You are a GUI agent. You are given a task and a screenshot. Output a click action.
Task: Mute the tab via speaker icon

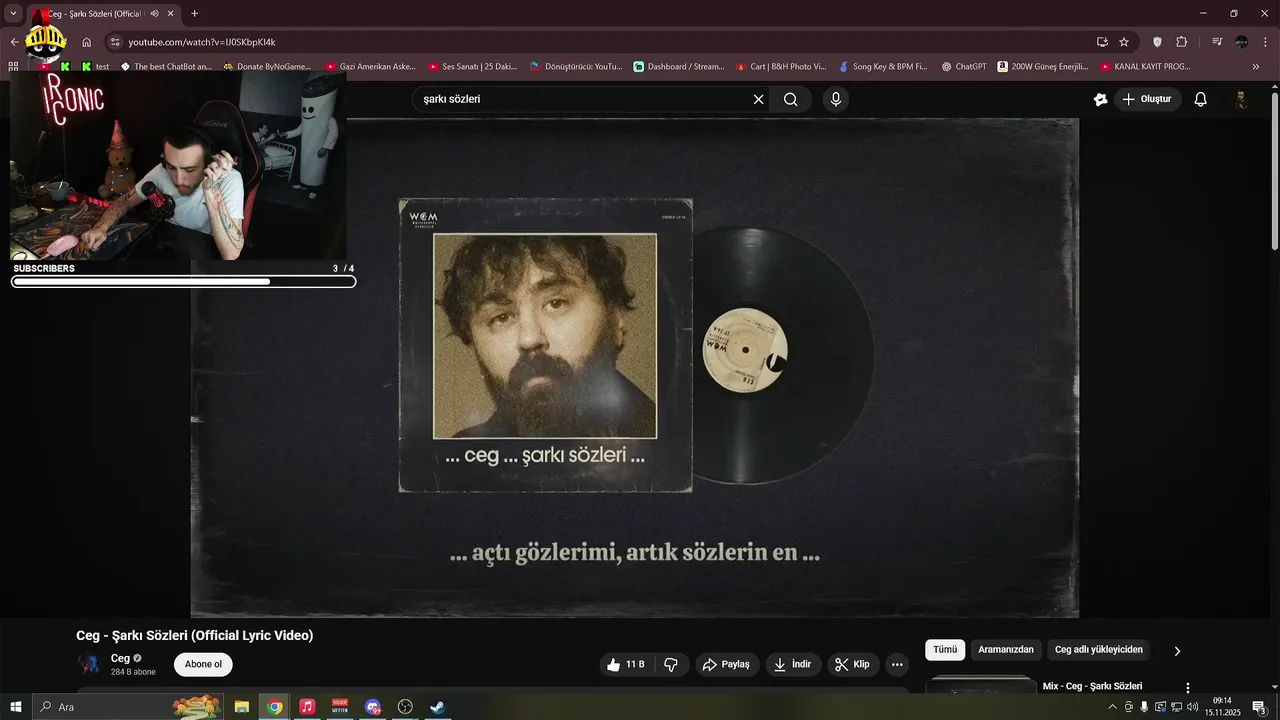pyautogui.click(x=154, y=14)
